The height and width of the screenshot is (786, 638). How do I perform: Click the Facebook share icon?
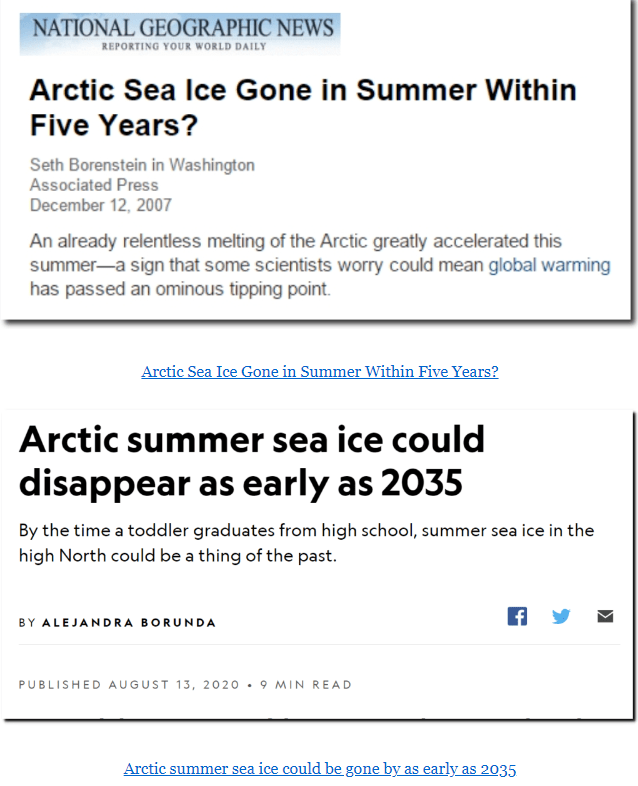point(517,616)
